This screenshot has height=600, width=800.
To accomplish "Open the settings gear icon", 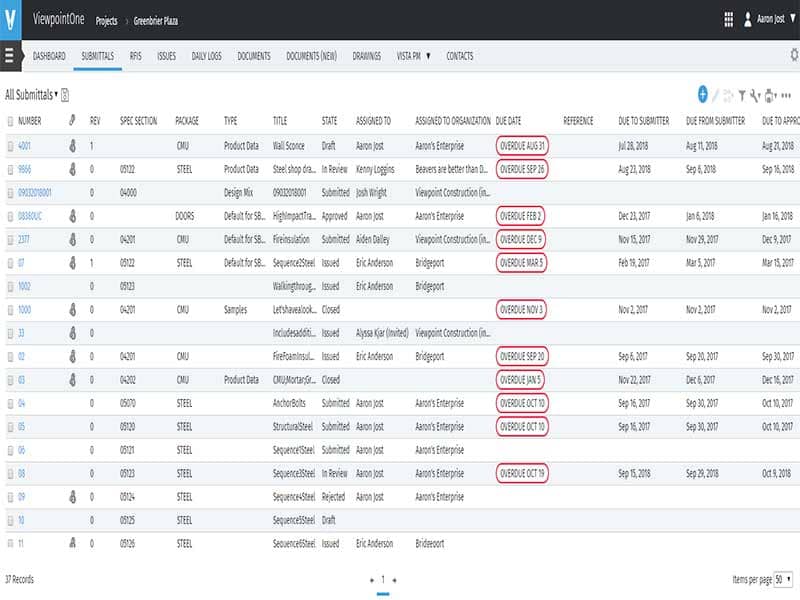I will pos(794,56).
